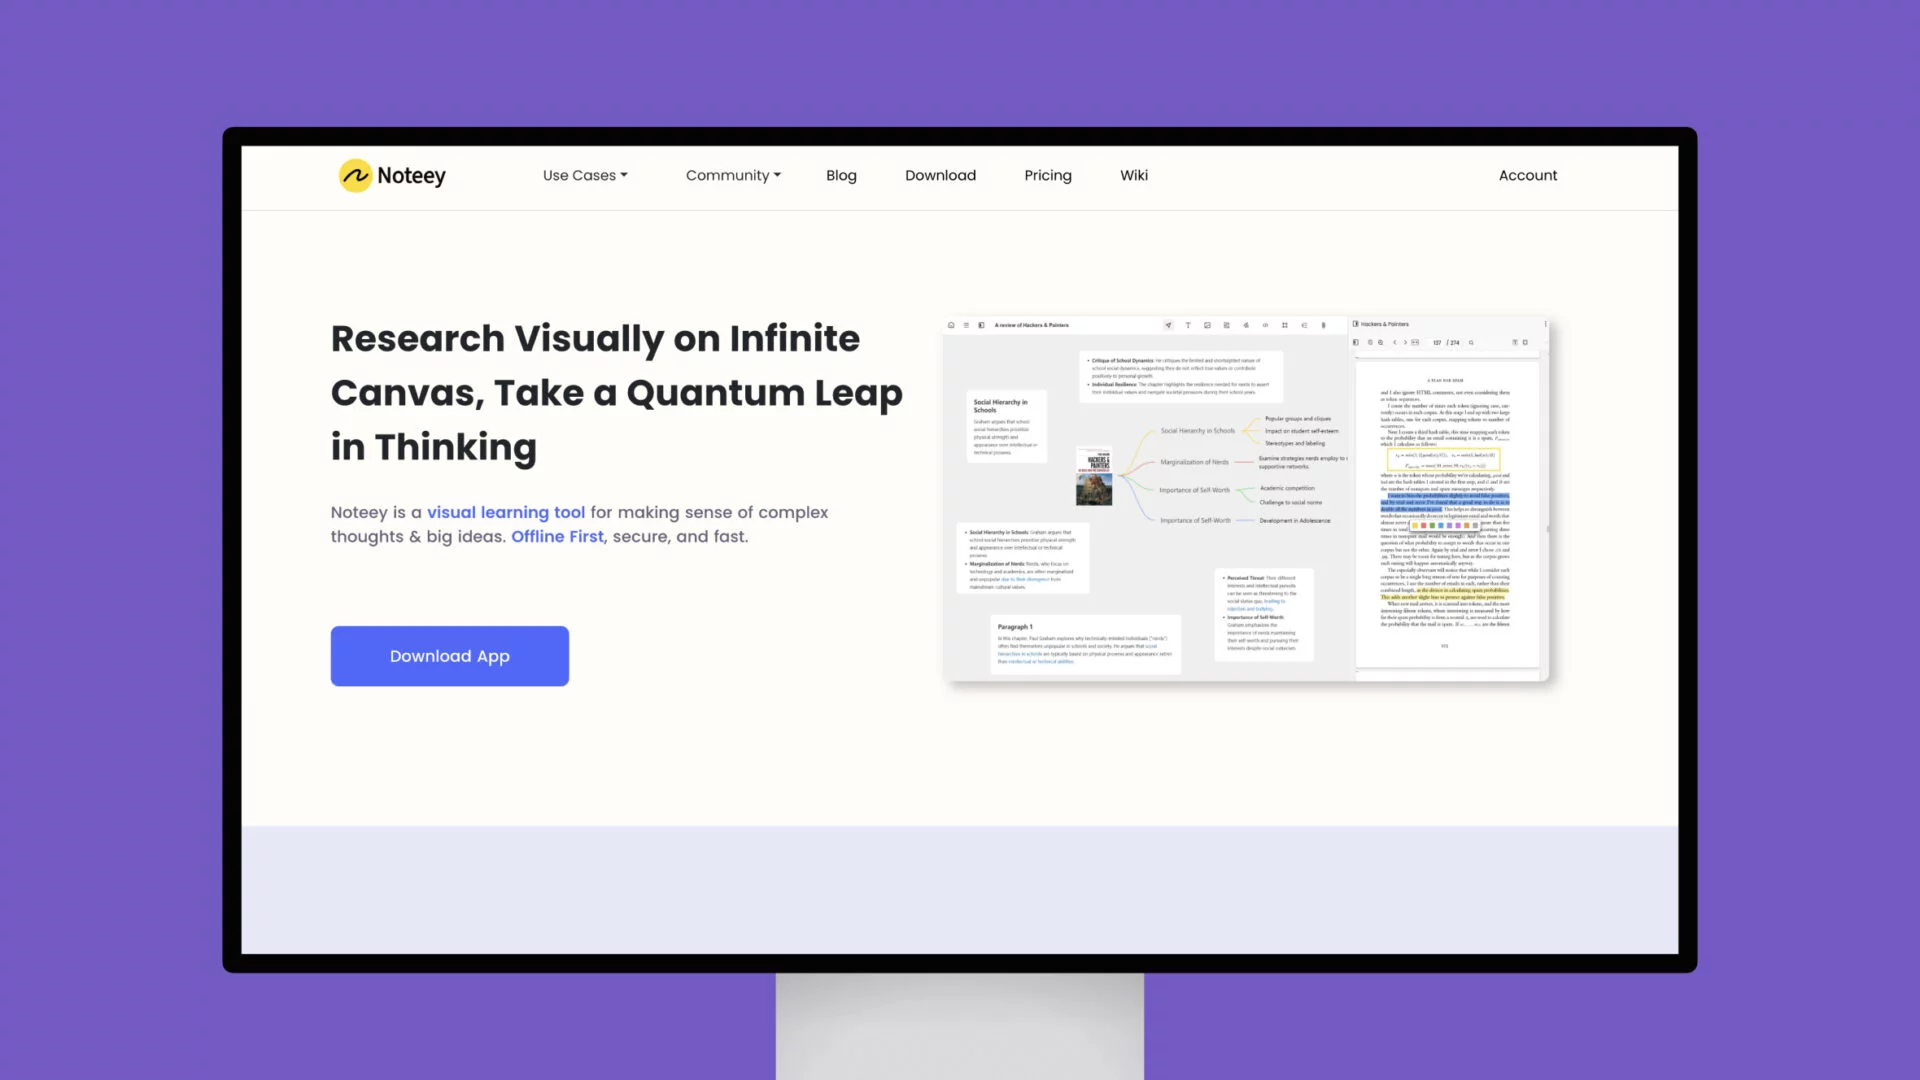Click the Download nav menu item
Viewport: 1920px width, 1080px height.
click(940, 174)
